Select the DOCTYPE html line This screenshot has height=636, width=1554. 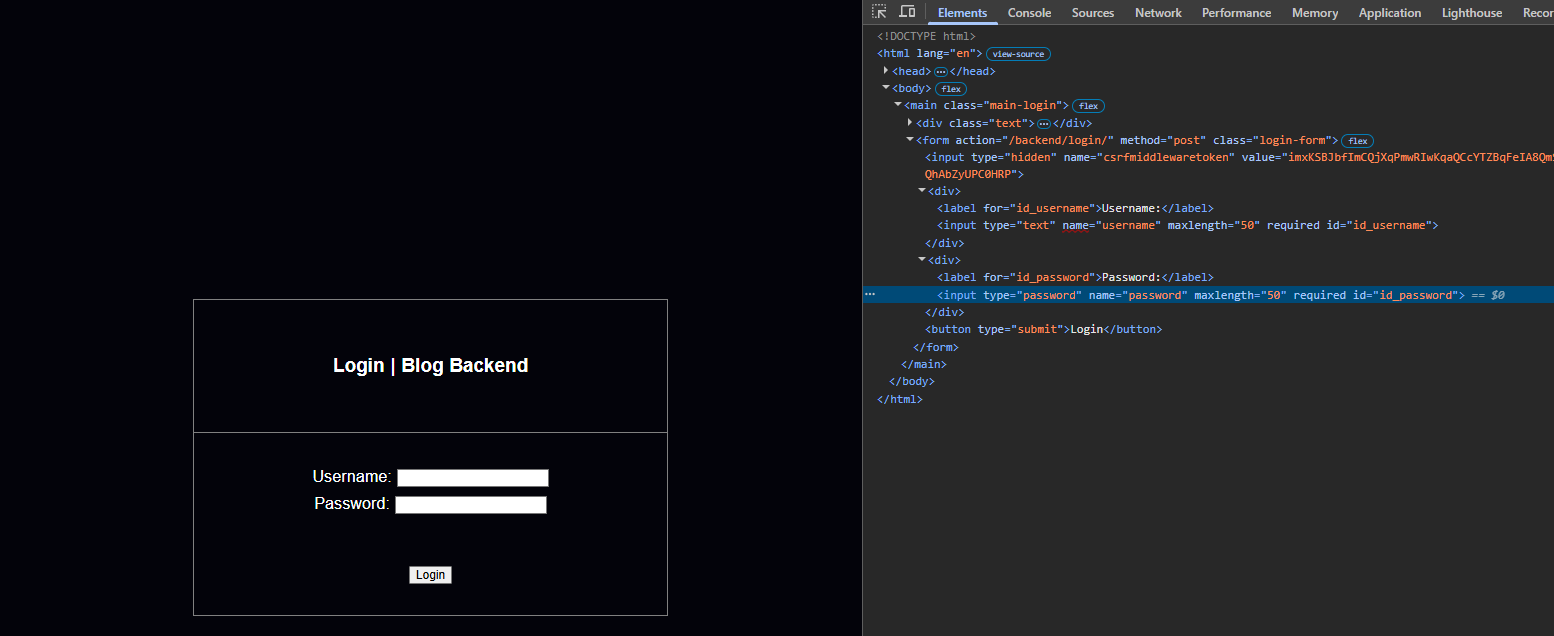[x=926, y=37]
